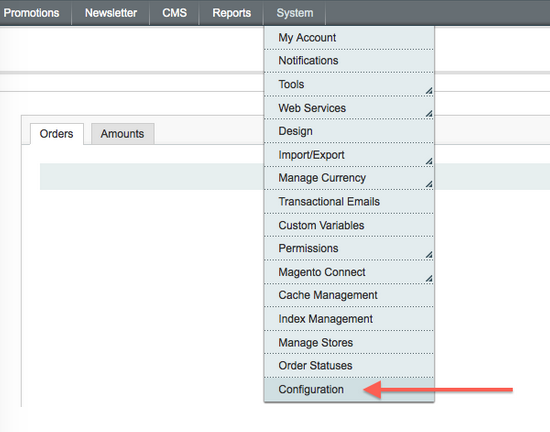Expand the Magento Connect submenu arrow
The image size is (550, 432).
point(429,279)
